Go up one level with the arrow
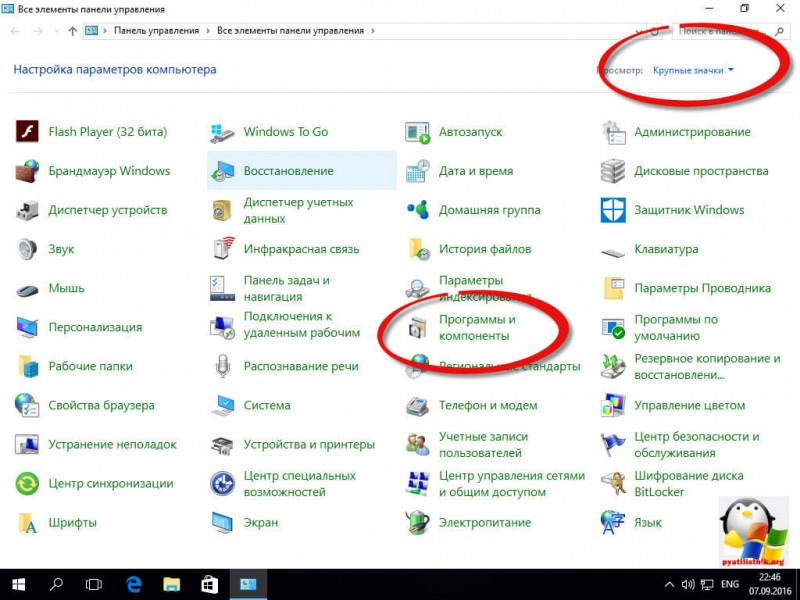 pyautogui.click(x=72, y=31)
